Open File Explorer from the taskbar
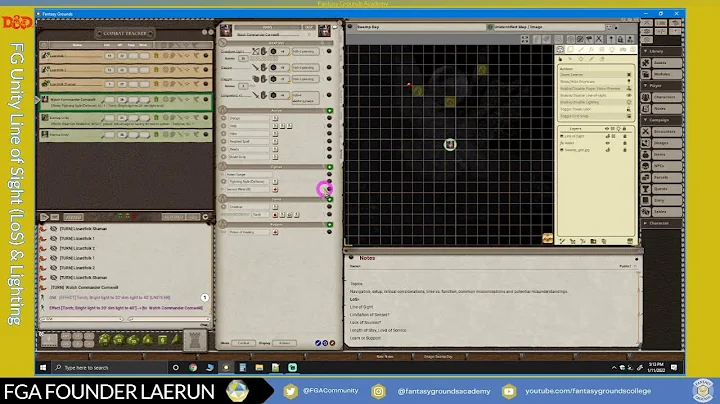The width and height of the screenshot is (720, 404). click(x=259, y=367)
